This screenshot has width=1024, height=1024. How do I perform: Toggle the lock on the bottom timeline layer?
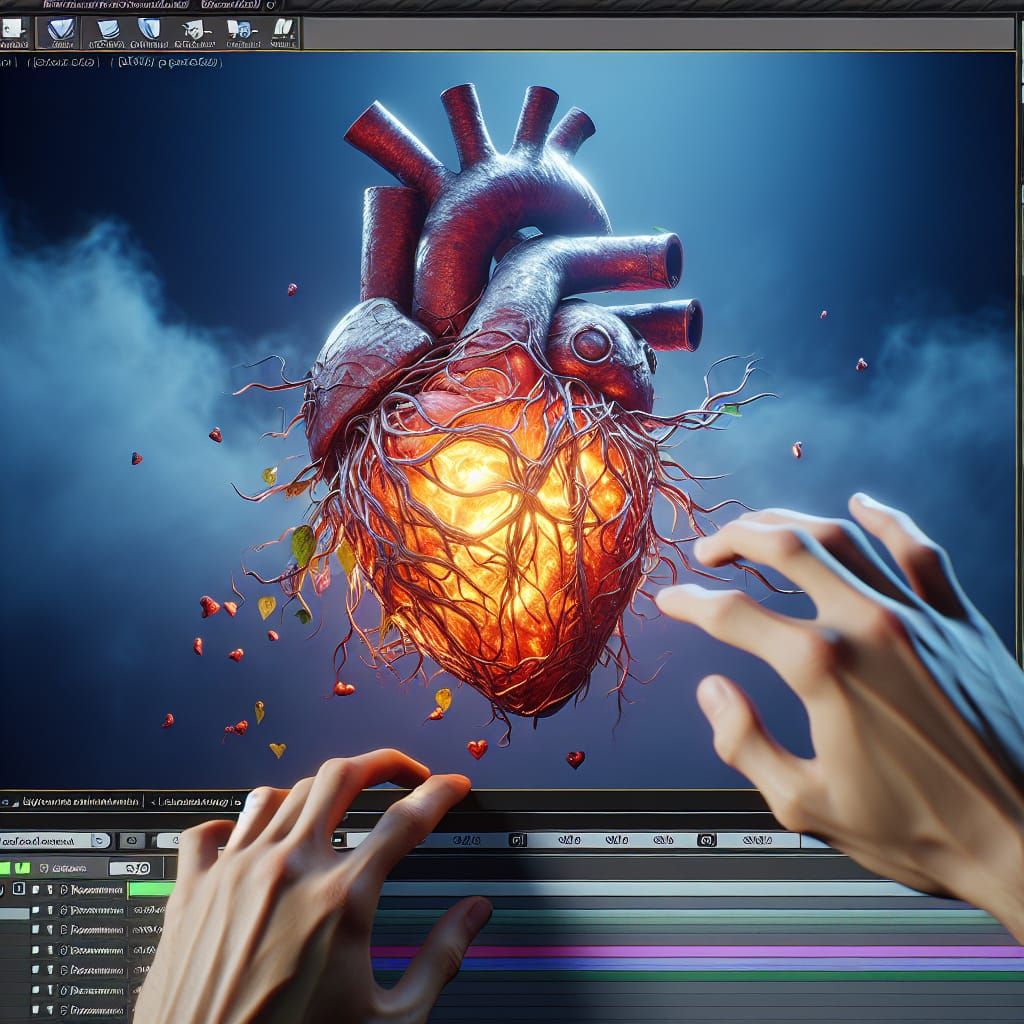(50, 1010)
